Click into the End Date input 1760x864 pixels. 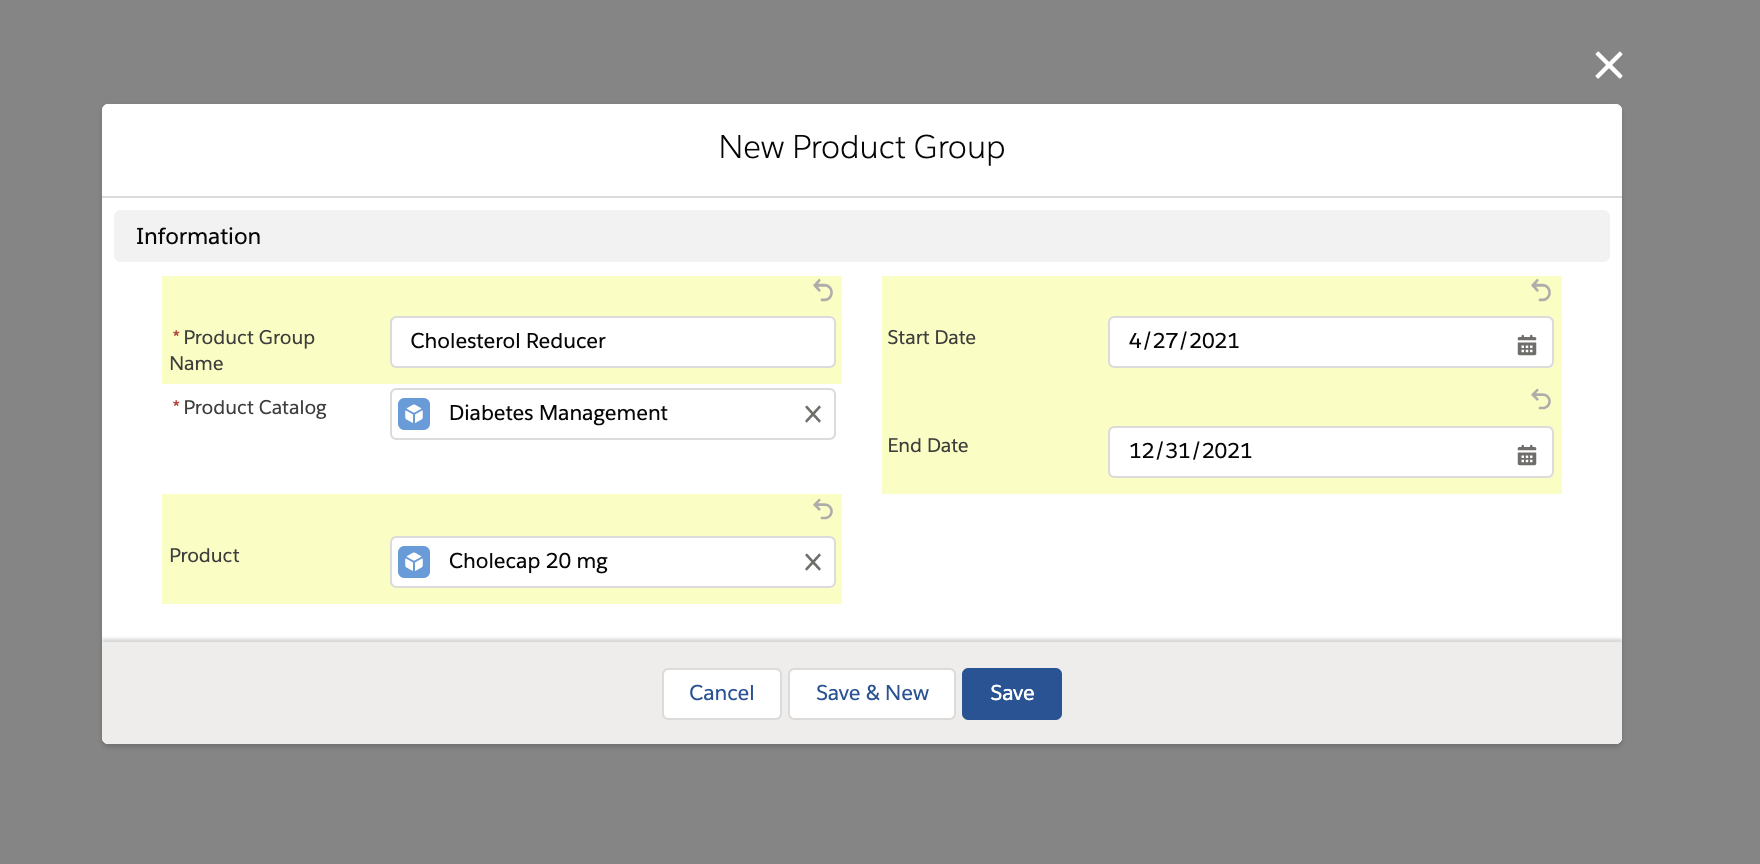click(1310, 452)
